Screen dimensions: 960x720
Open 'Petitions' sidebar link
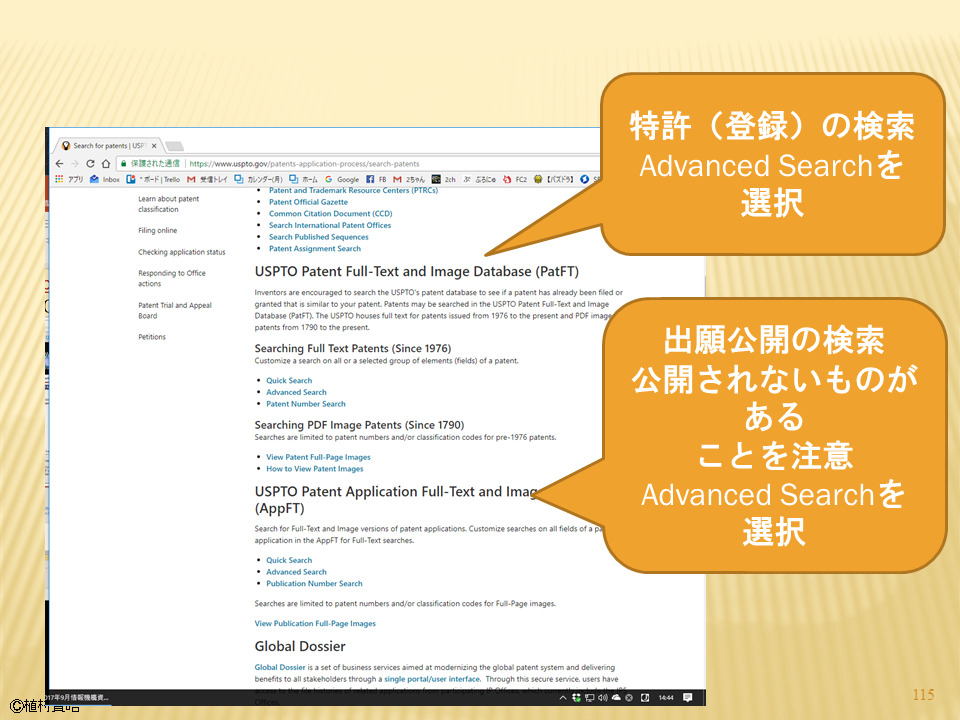[x=152, y=337]
